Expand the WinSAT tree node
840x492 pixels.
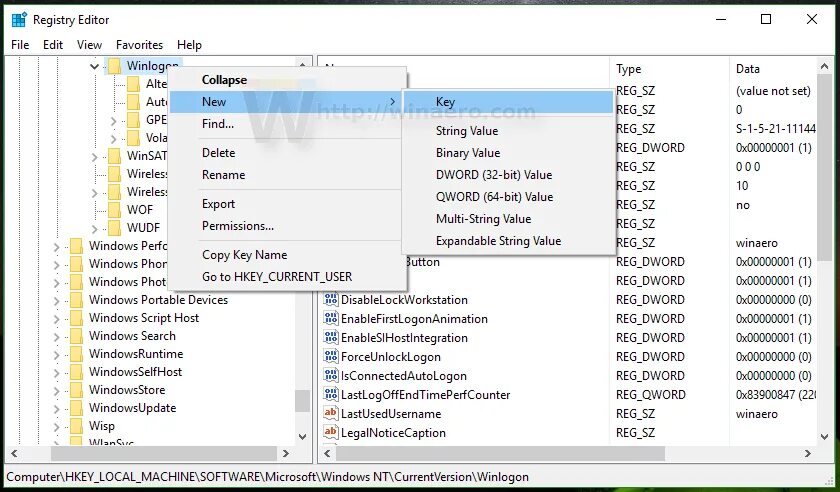click(x=94, y=156)
